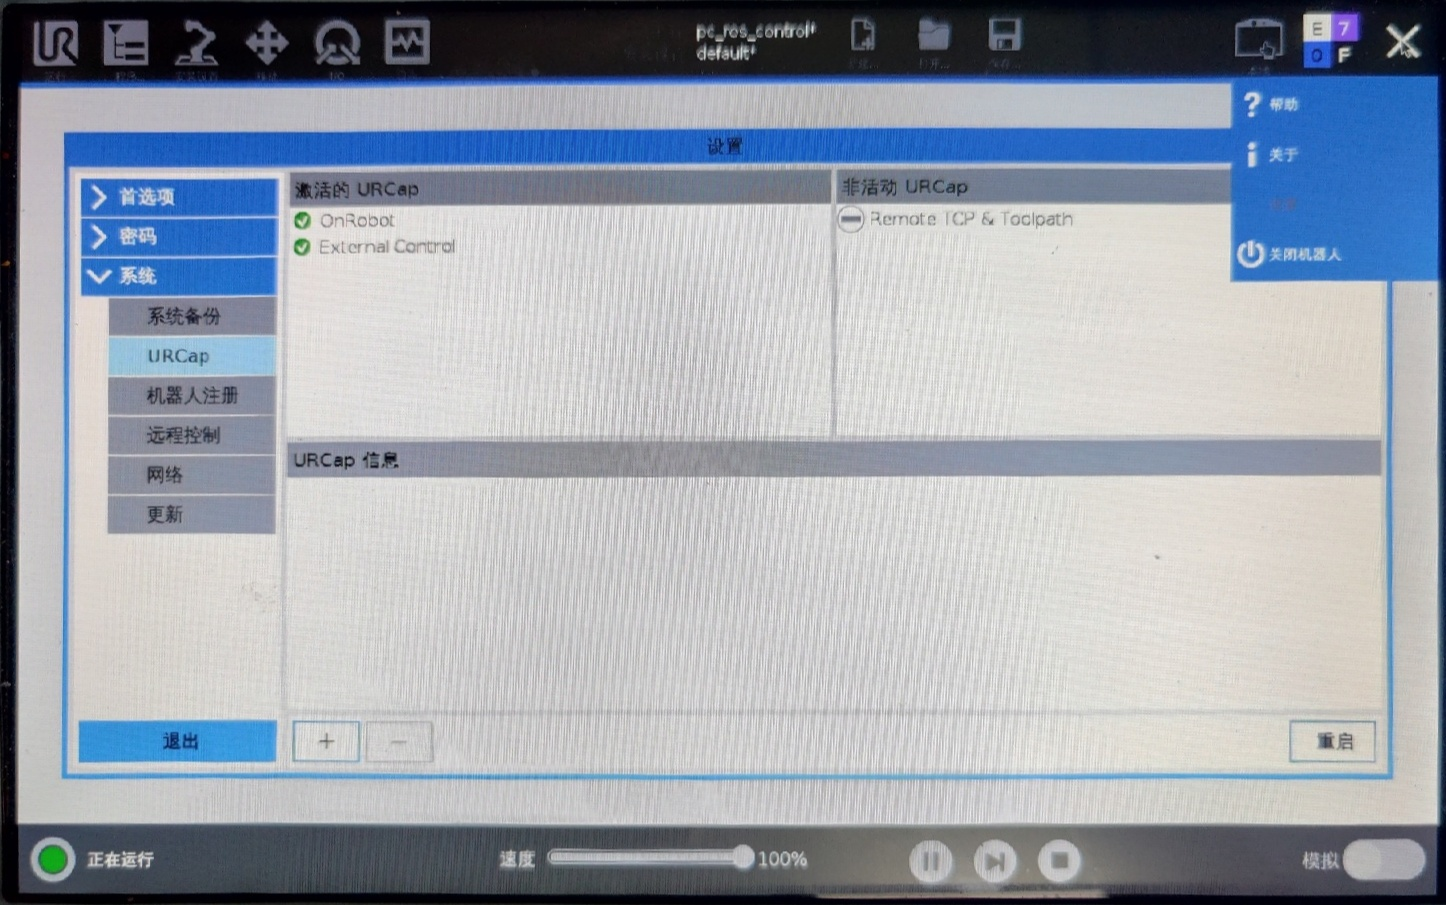This screenshot has width=1446, height=905.
Task: Click the program name pc_ros_control
Action: pos(755,31)
